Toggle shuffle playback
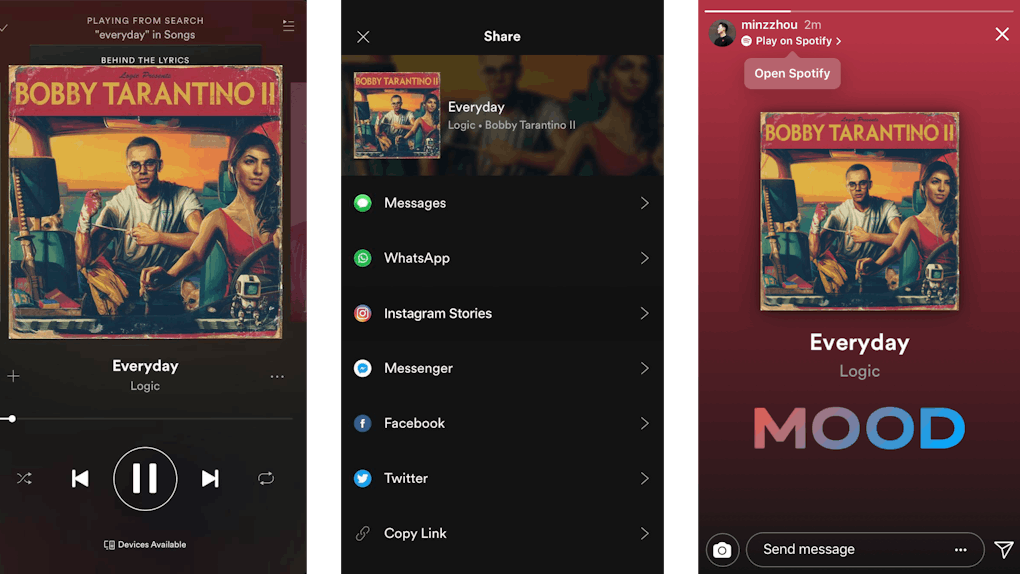Viewport: 1020px width, 574px height. [24, 479]
